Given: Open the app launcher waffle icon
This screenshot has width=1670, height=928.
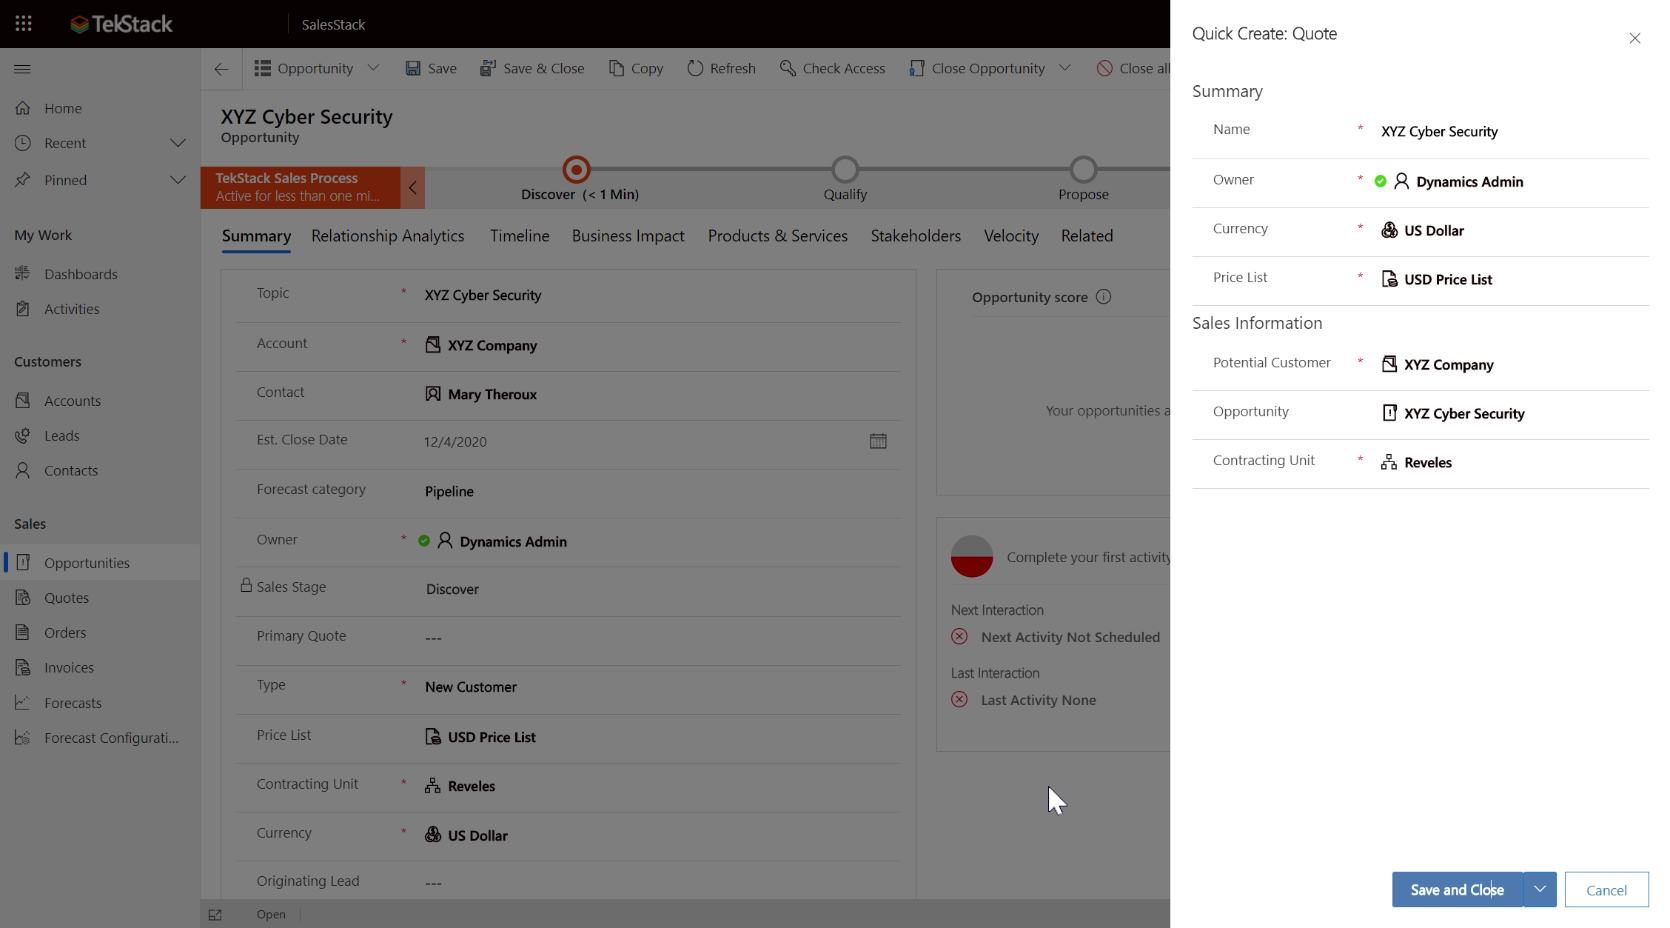Looking at the screenshot, I should pos(23,24).
